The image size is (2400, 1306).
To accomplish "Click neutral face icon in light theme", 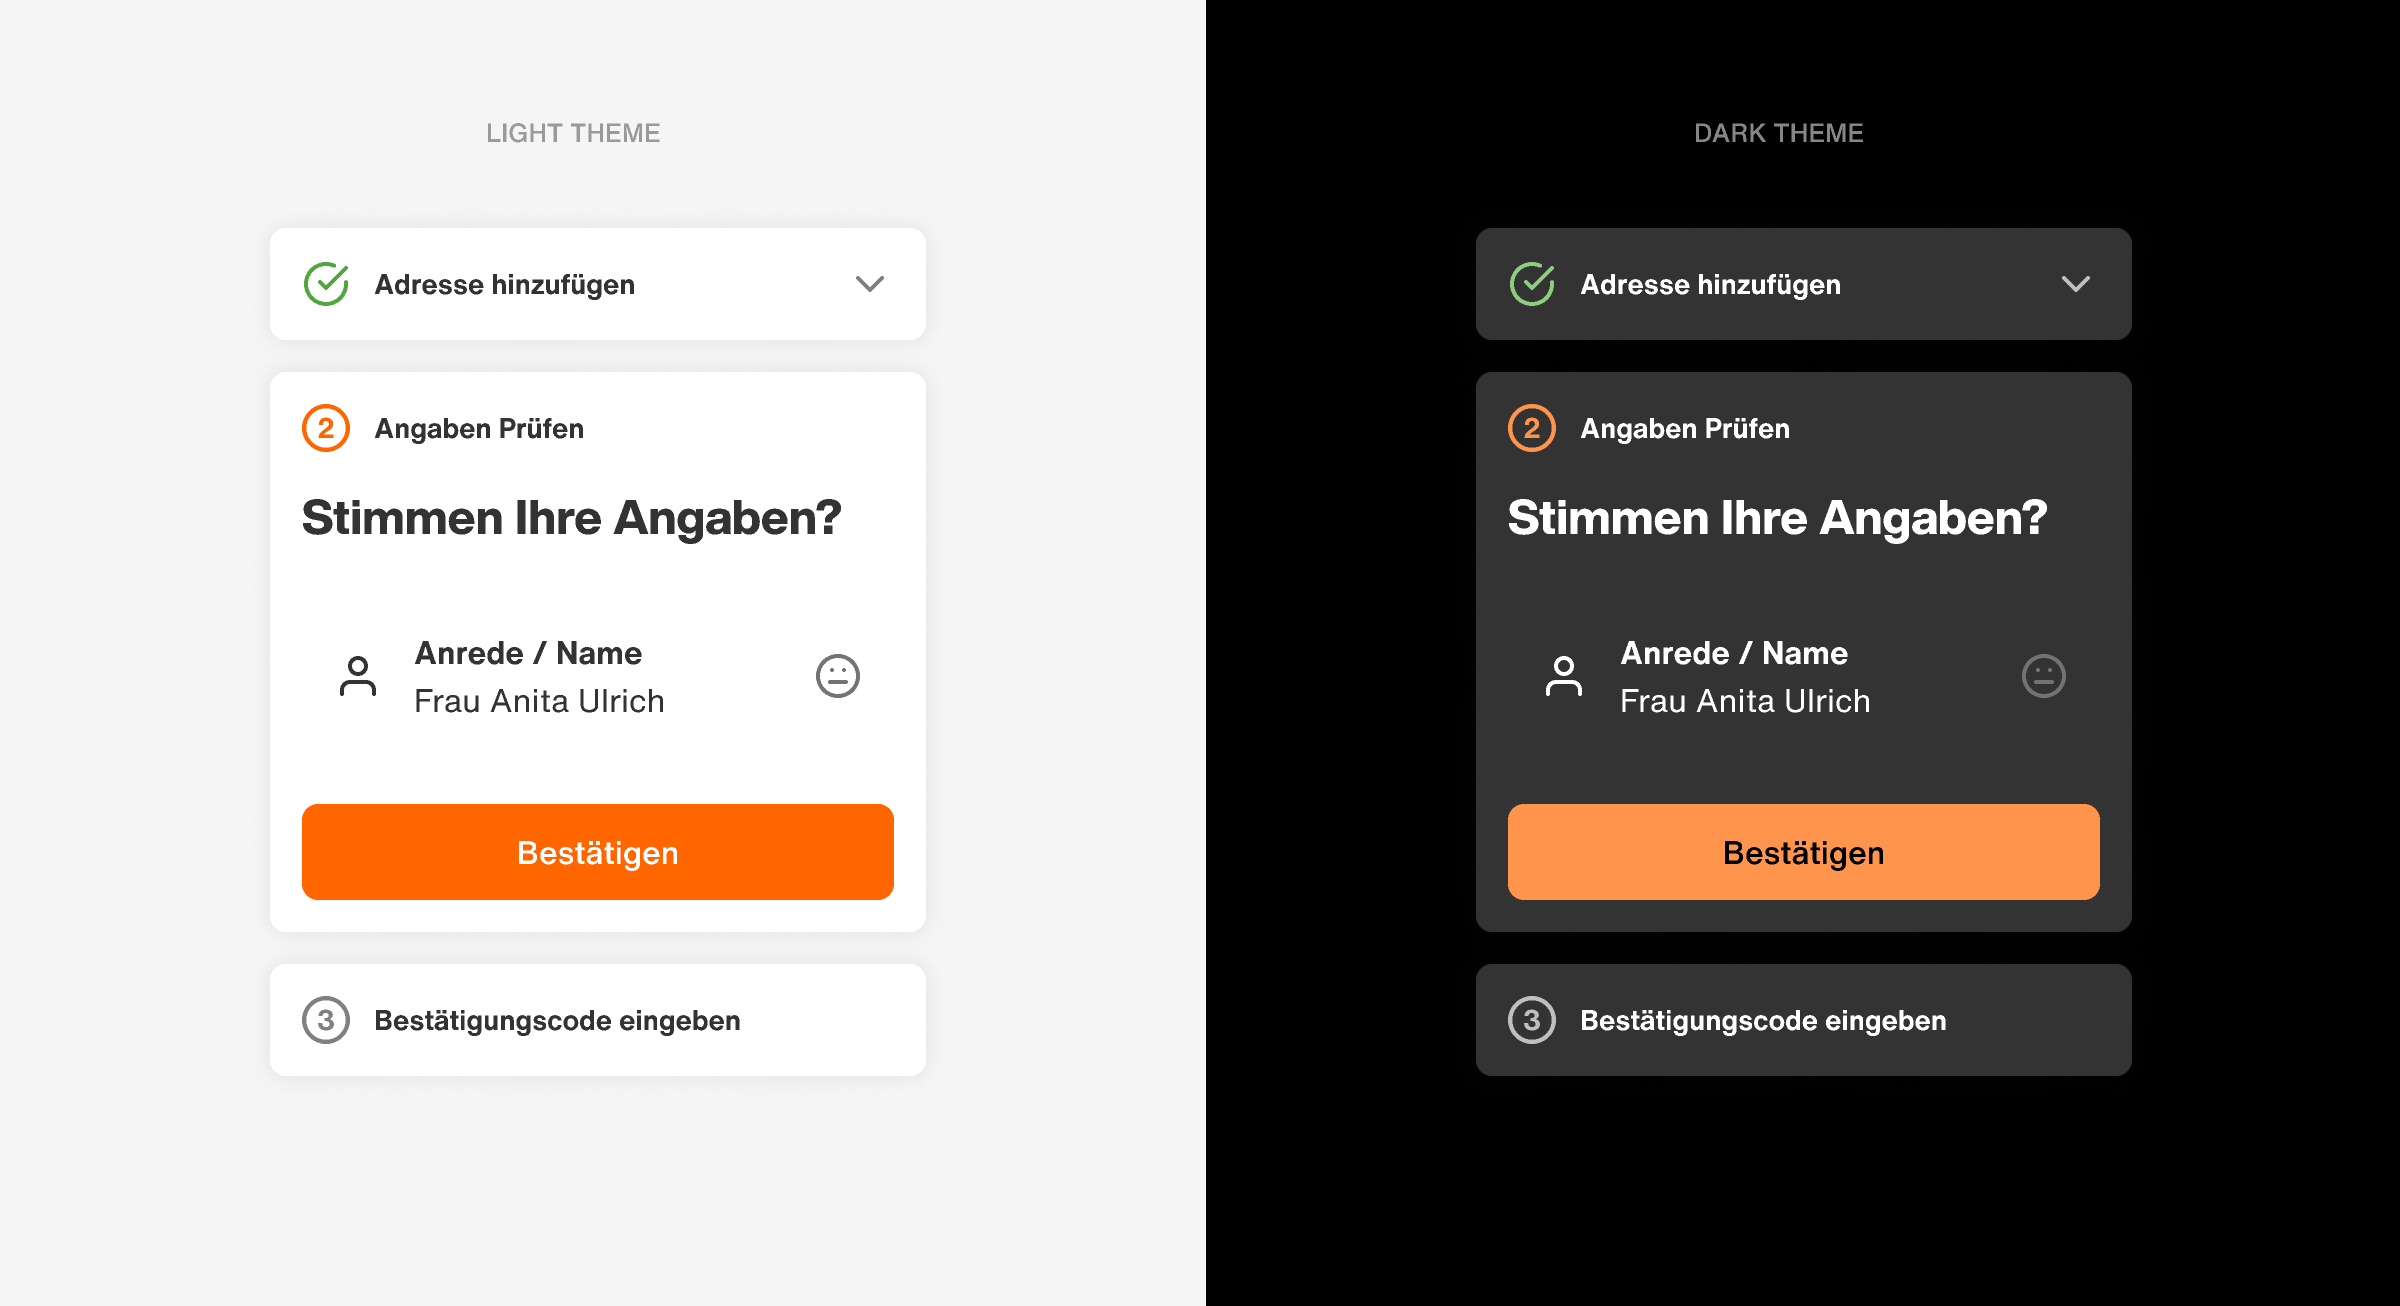I will 838,676.
